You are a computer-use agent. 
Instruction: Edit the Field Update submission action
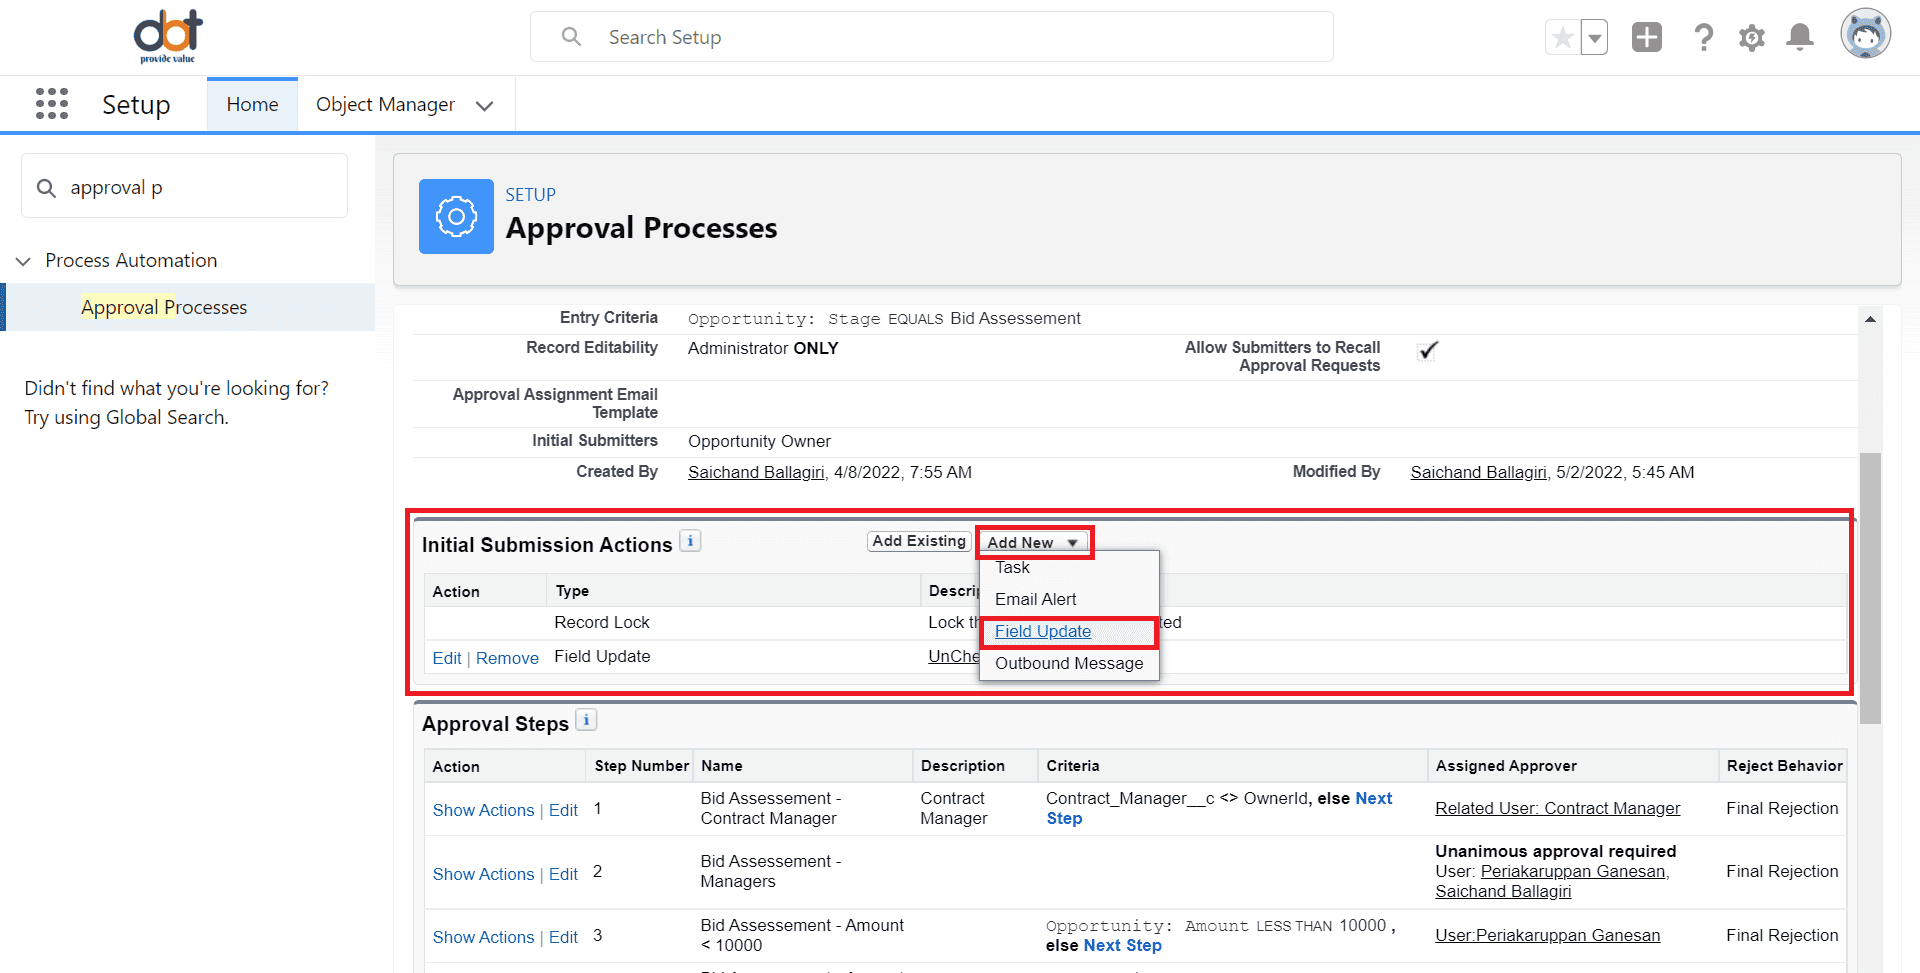click(x=447, y=658)
